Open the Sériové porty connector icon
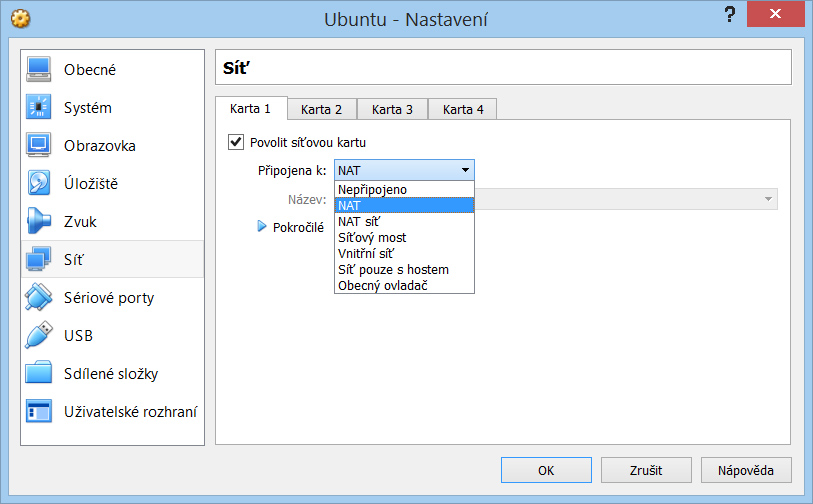 tap(38, 297)
